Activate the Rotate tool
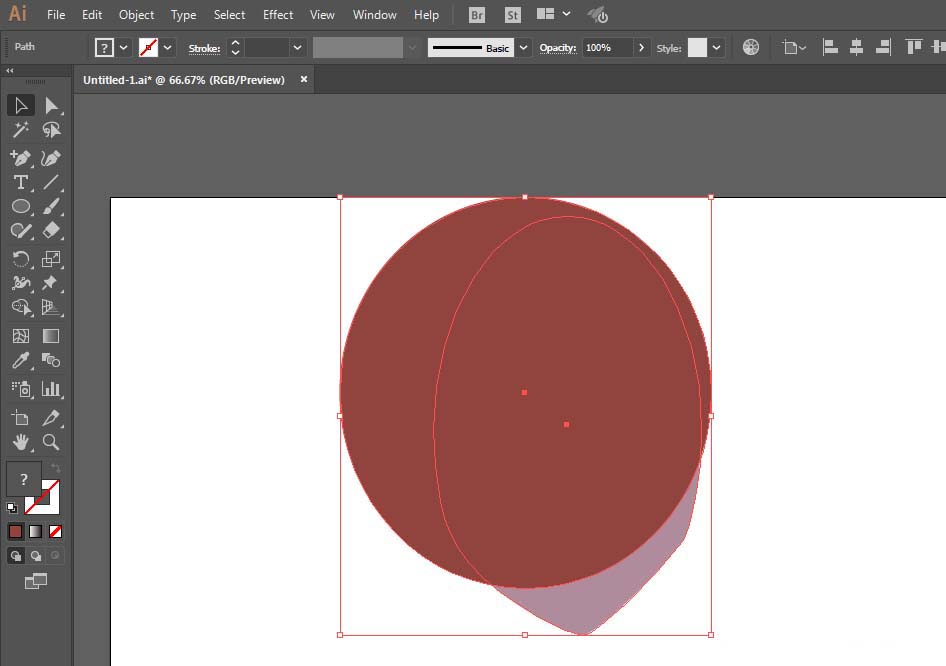Screen dimensions: 946x666 (x=21, y=259)
